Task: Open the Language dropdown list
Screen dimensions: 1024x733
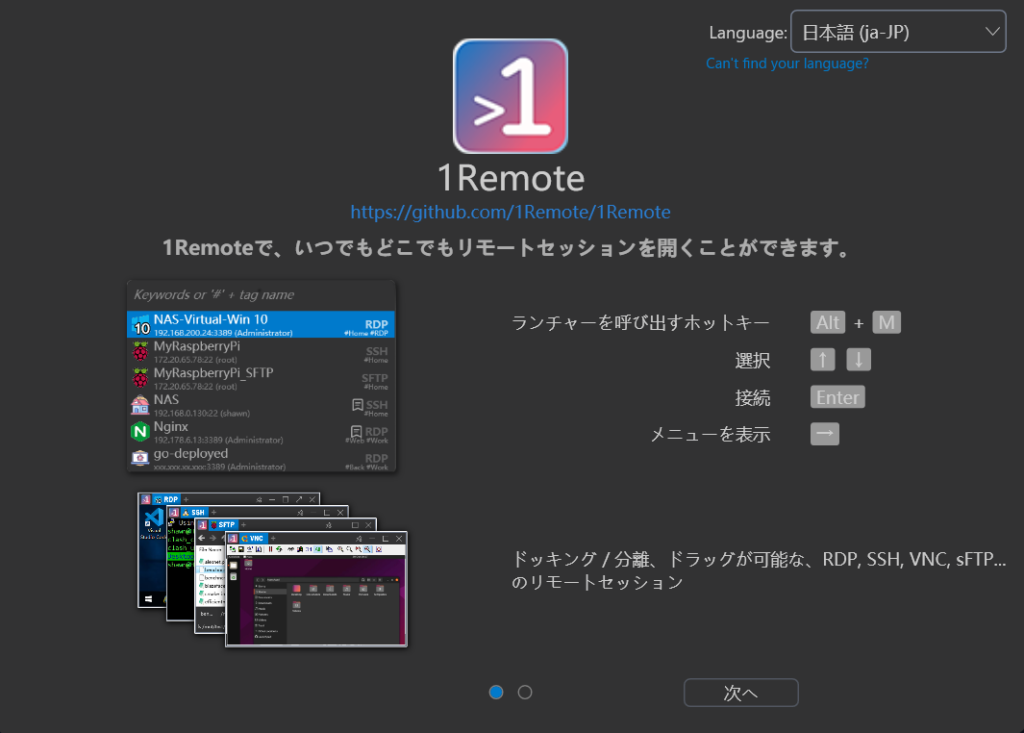Action: (897, 32)
